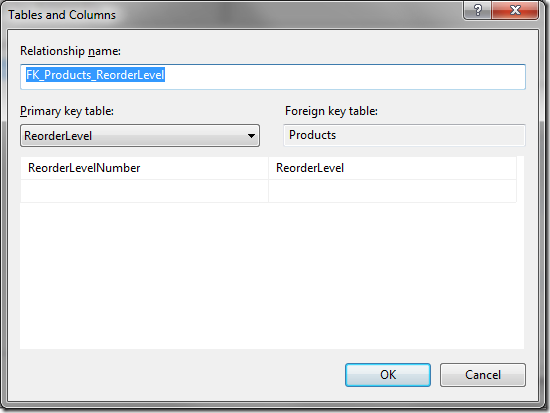Viewport: 550px width, 413px height.
Task: Click the Relationship name input field
Action: pyautogui.click(x=273, y=76)
